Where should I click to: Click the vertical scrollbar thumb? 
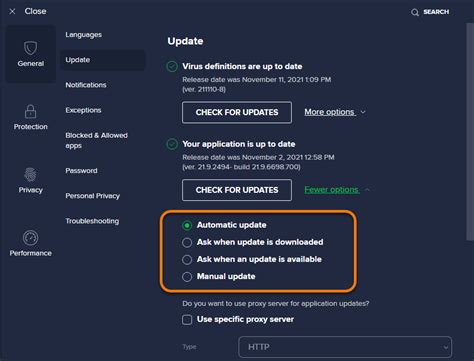(x=470, y=132)
